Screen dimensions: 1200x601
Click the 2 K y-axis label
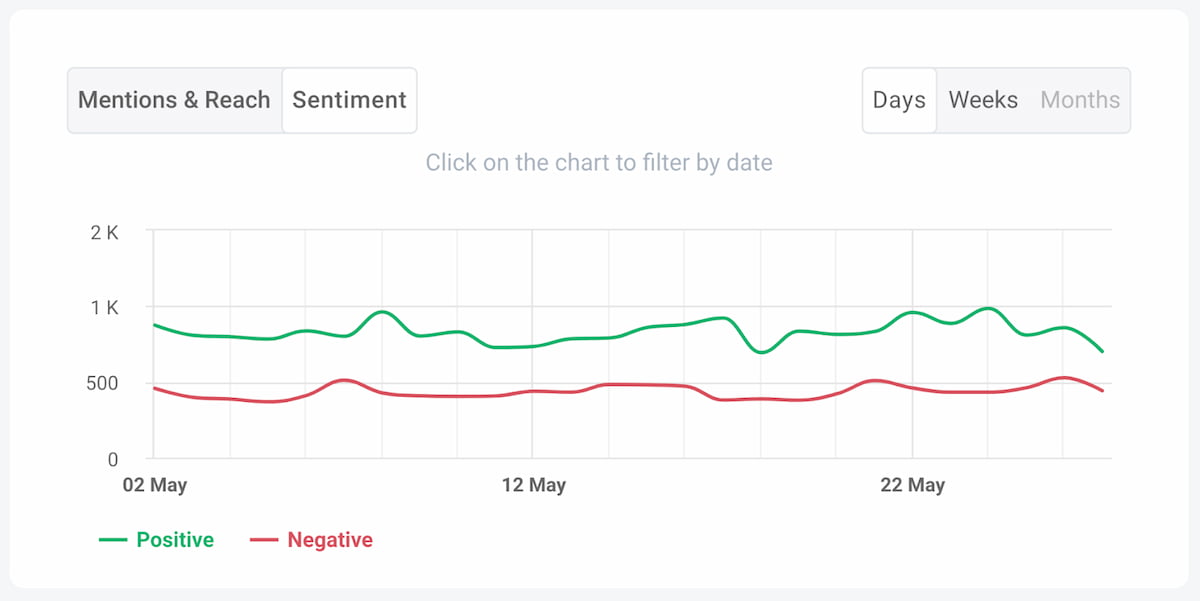(104, 233)
